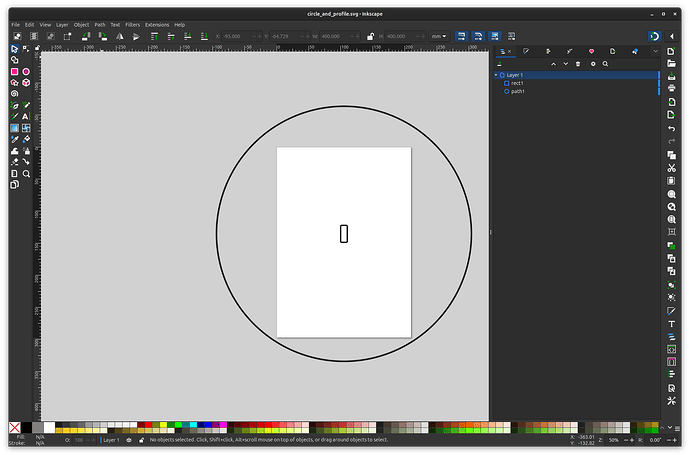Select the Dropper color picker tool
Screen dimensions: 690x455
click(15, 139)
